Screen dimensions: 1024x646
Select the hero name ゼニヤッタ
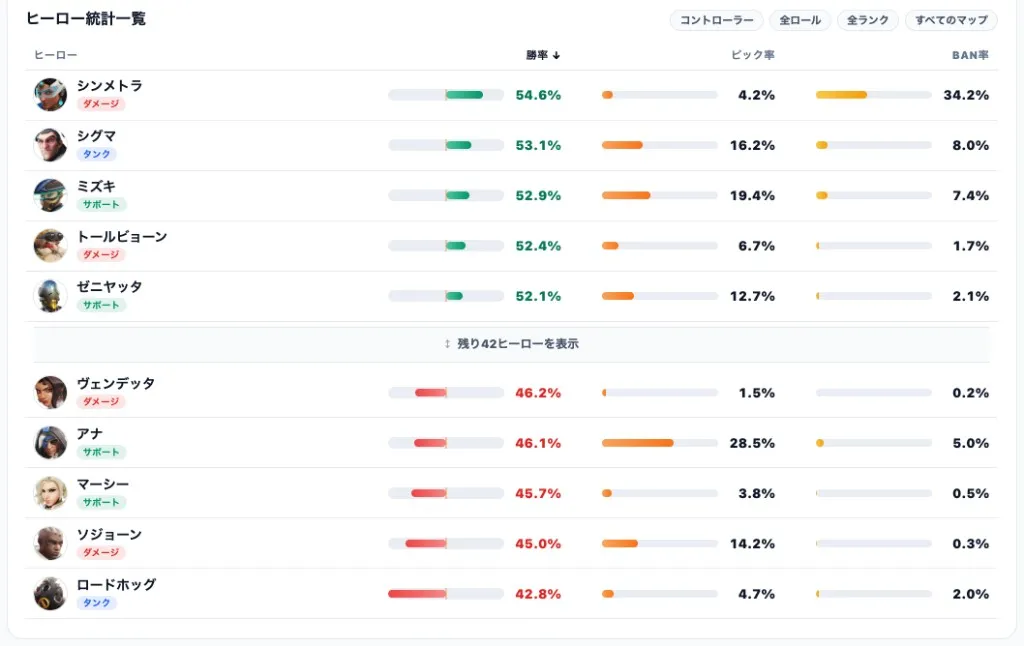(110, 287)
